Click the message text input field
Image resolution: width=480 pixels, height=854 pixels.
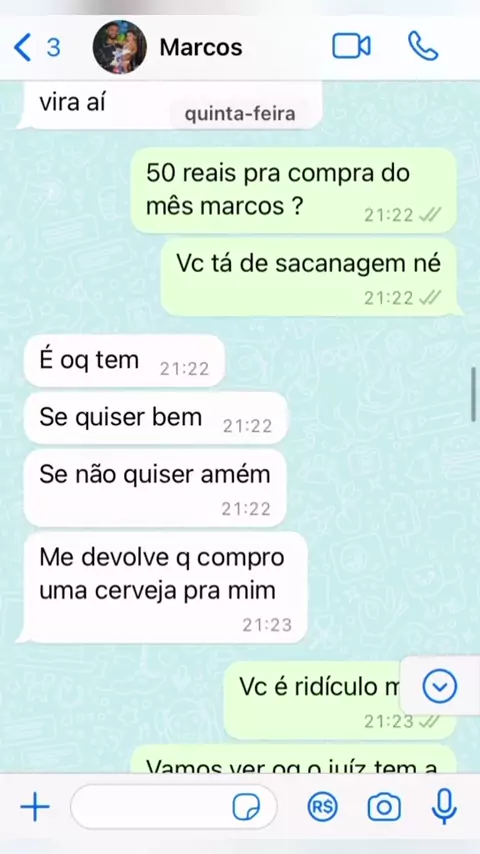point(174,807)
